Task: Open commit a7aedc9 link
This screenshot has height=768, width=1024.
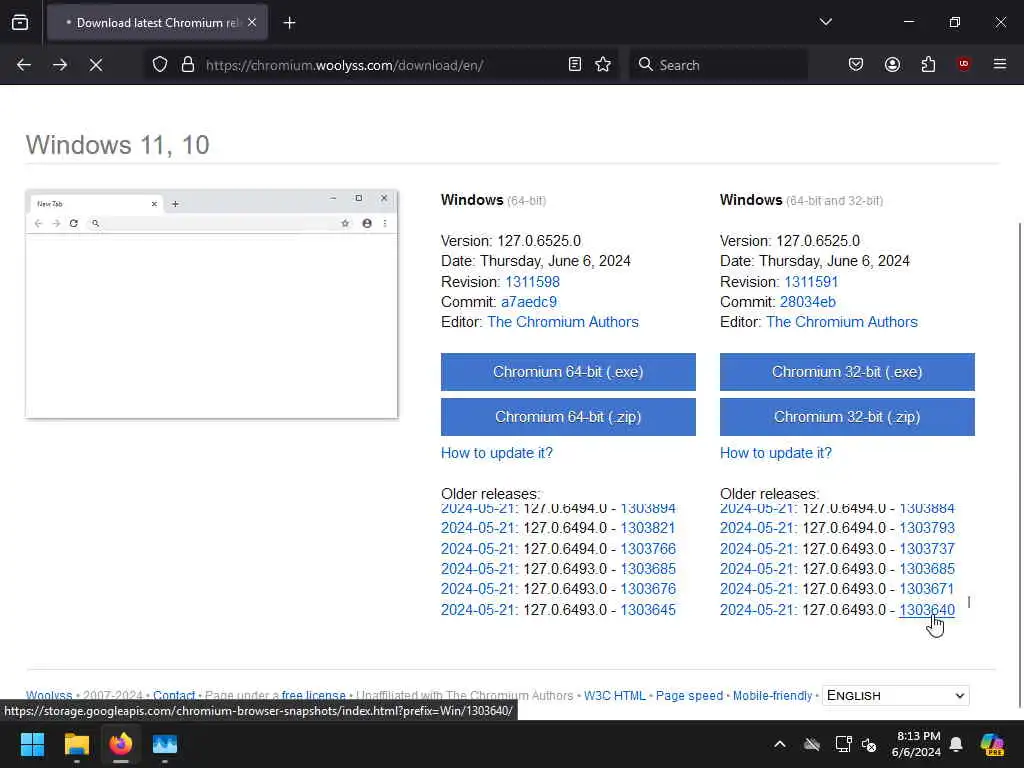Action: pyautogui.click(x=528, y=302)
